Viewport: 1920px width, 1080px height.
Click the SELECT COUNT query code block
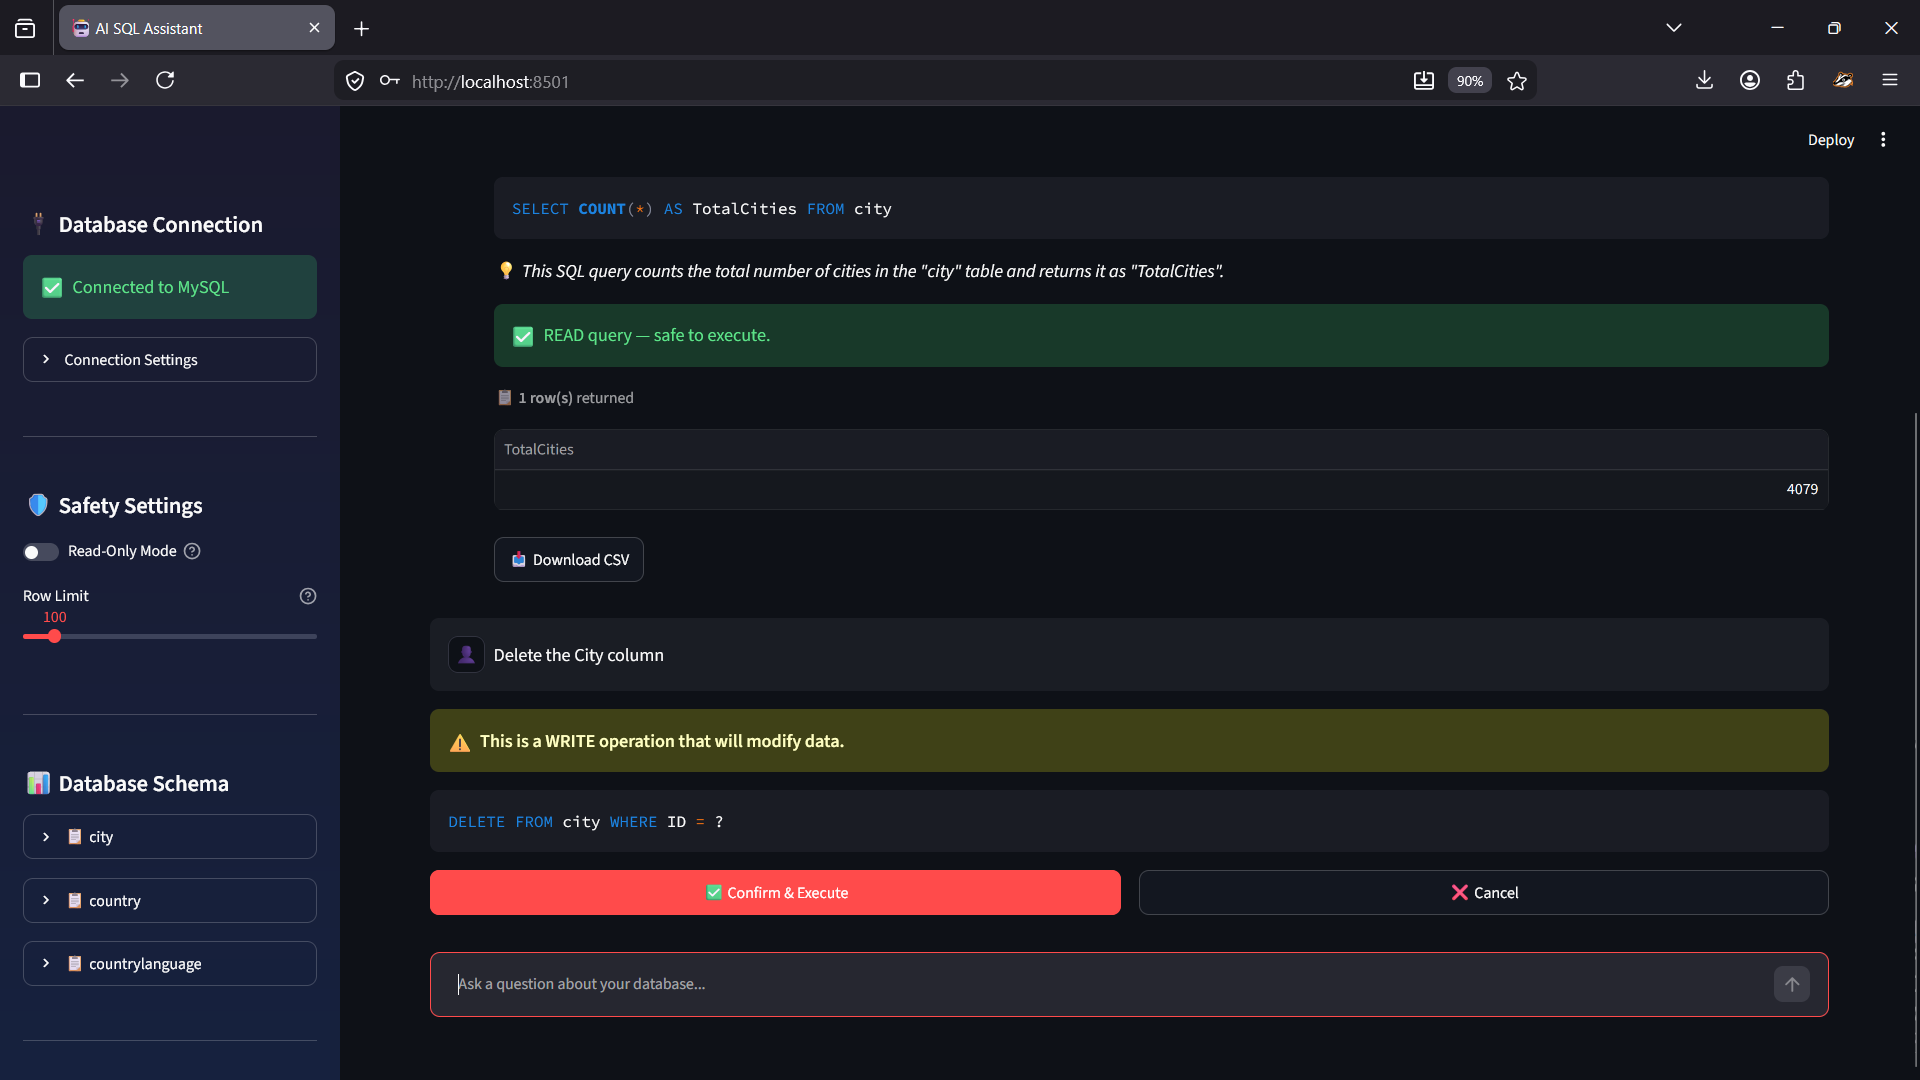click(1161, 208)
